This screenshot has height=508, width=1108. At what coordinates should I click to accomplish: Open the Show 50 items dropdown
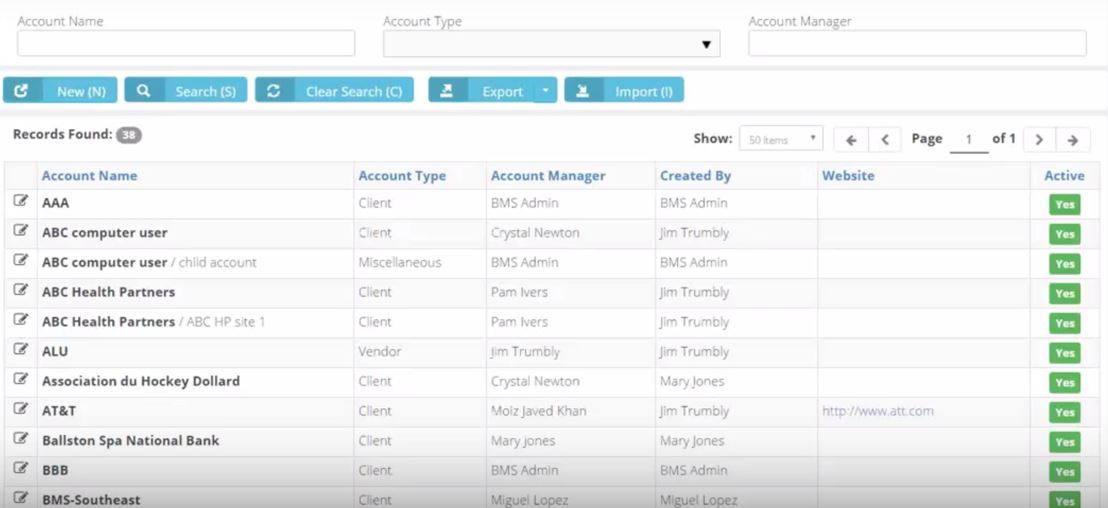coord(781,139)
